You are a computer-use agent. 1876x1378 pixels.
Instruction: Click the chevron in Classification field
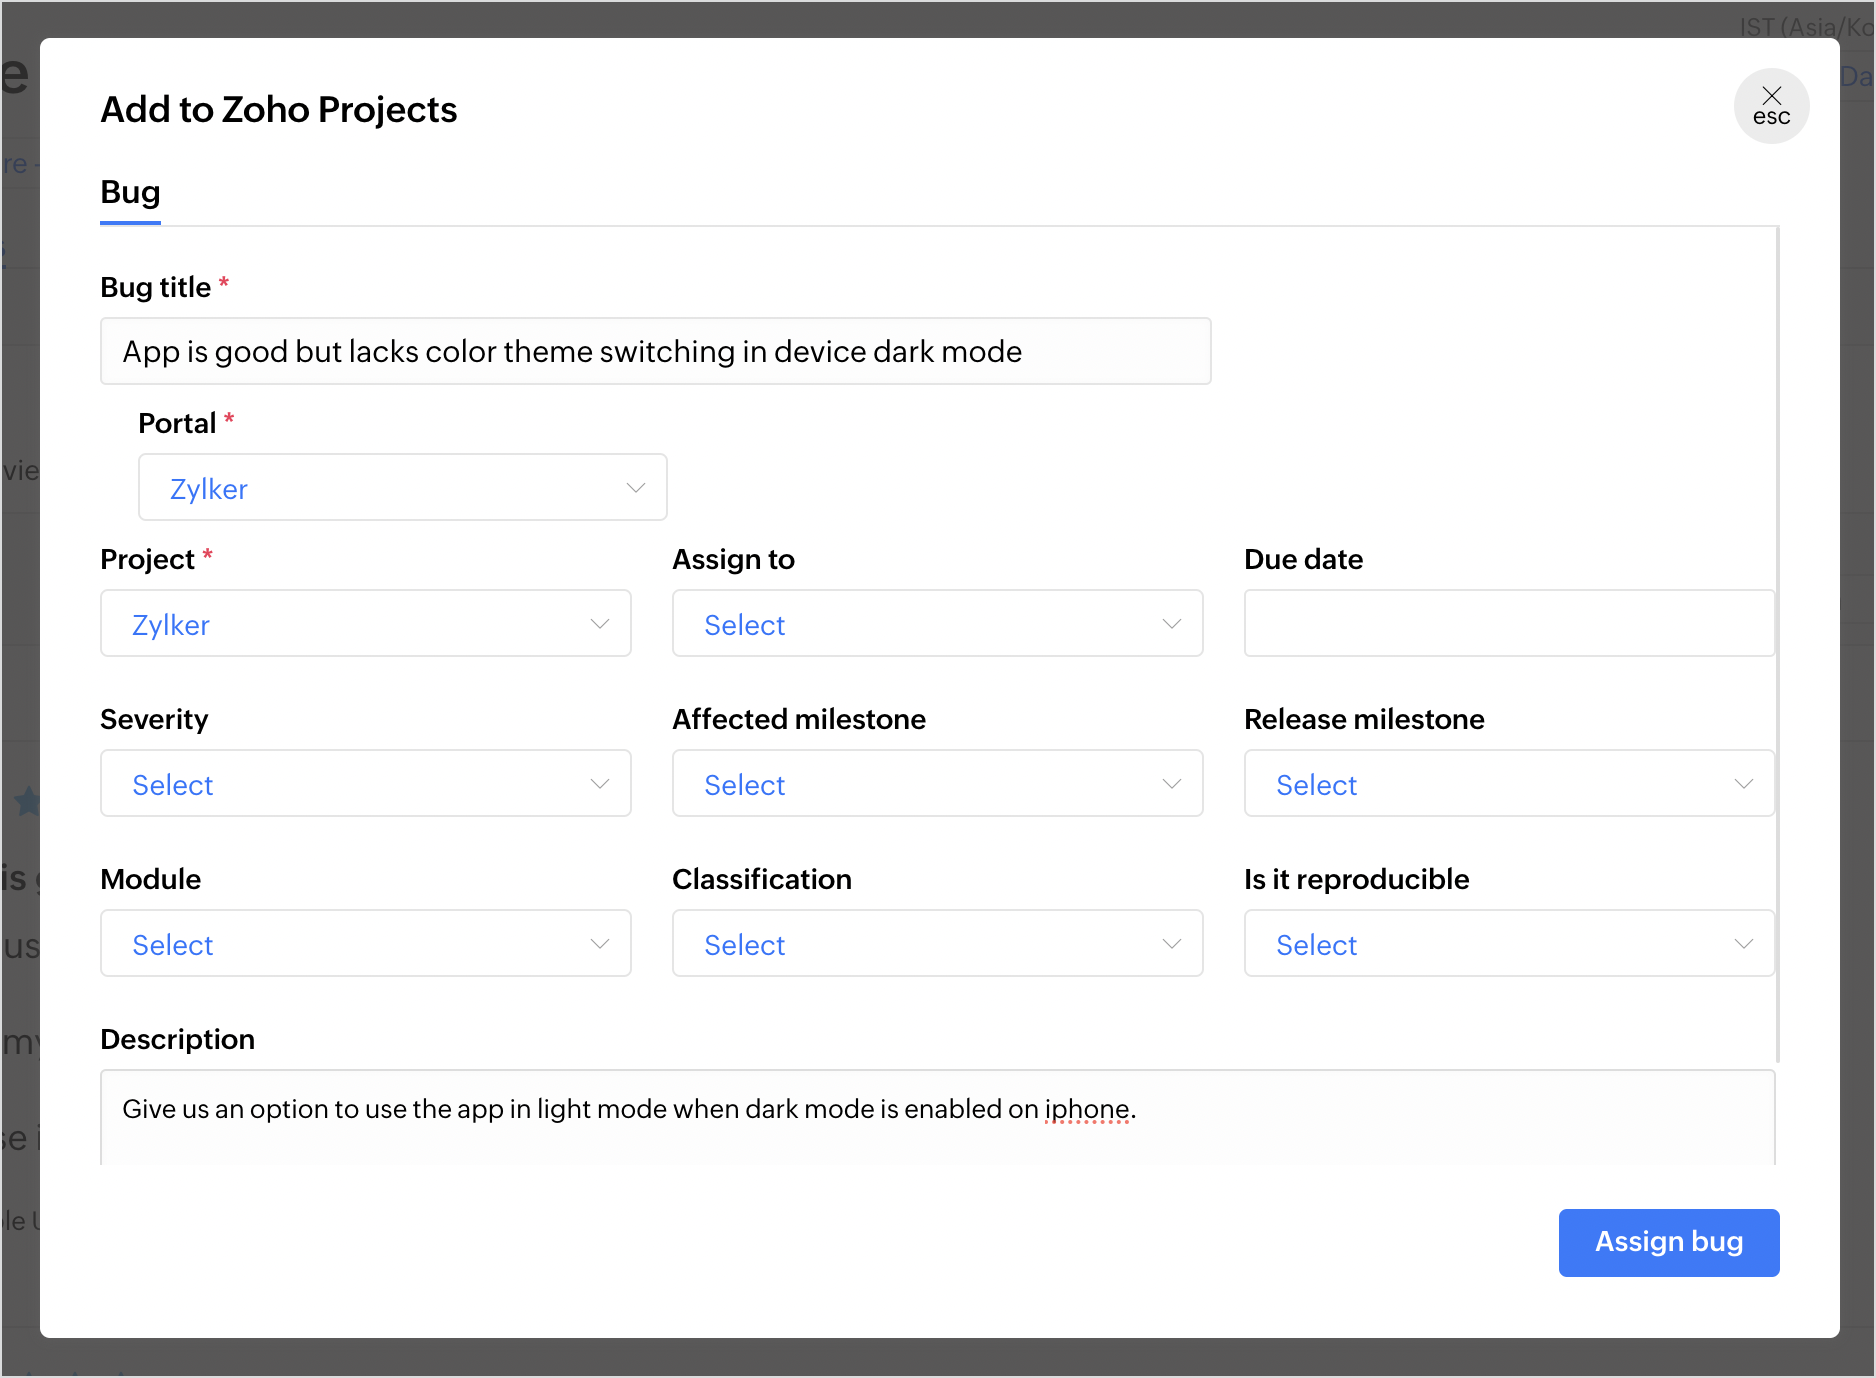[1172, 944]
